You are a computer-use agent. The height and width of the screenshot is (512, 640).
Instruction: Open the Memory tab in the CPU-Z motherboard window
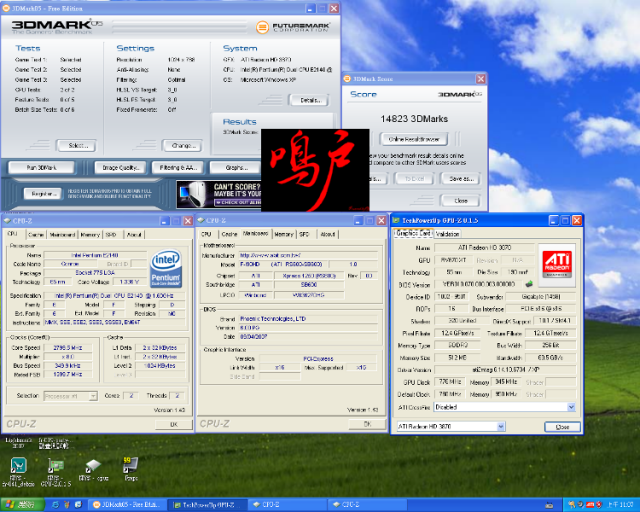click(284, 234)
